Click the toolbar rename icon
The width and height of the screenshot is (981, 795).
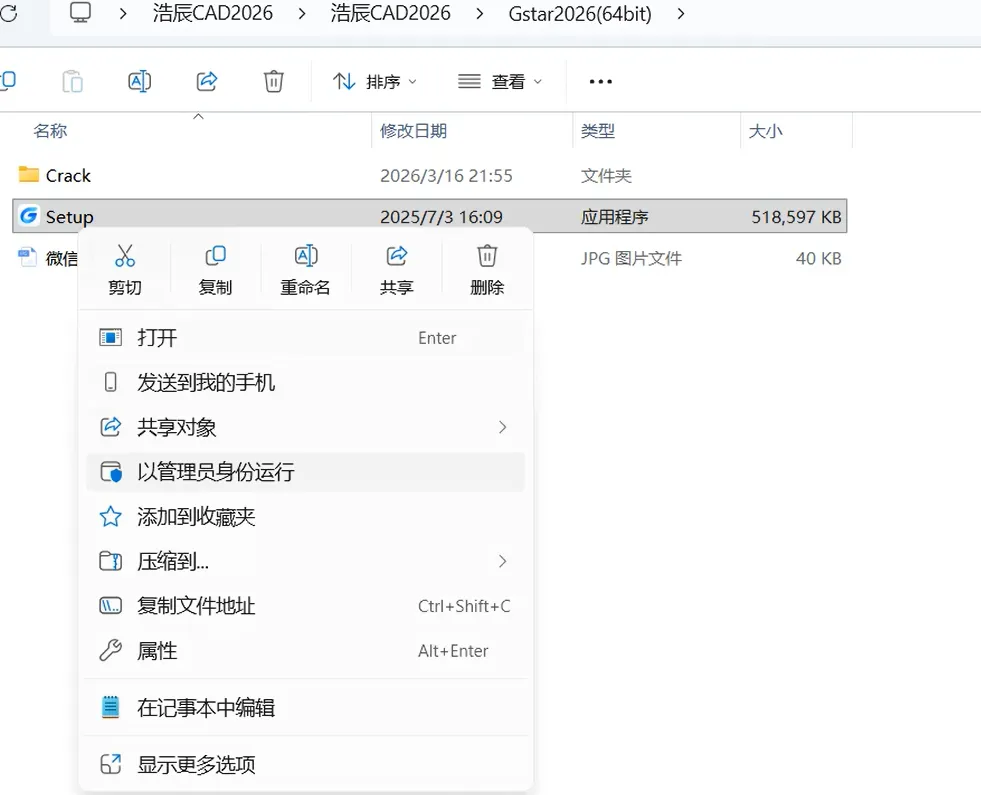[x=140, y=81]
